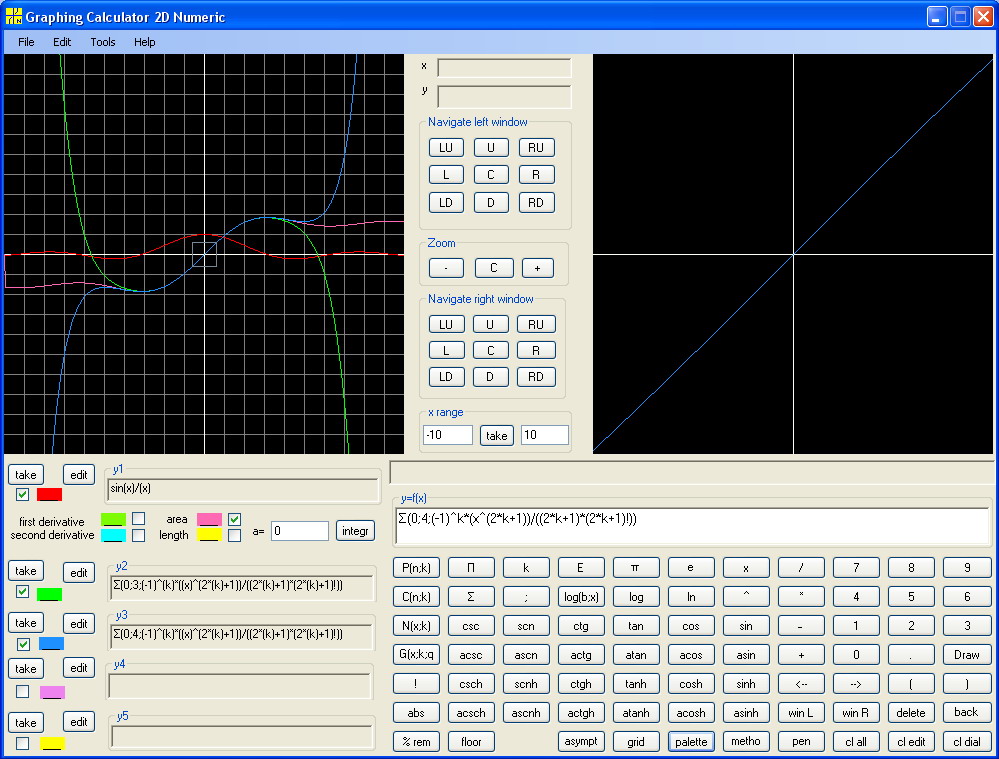Click RD in Navigate left window
The image size is (999, 759).
point(536,203)
